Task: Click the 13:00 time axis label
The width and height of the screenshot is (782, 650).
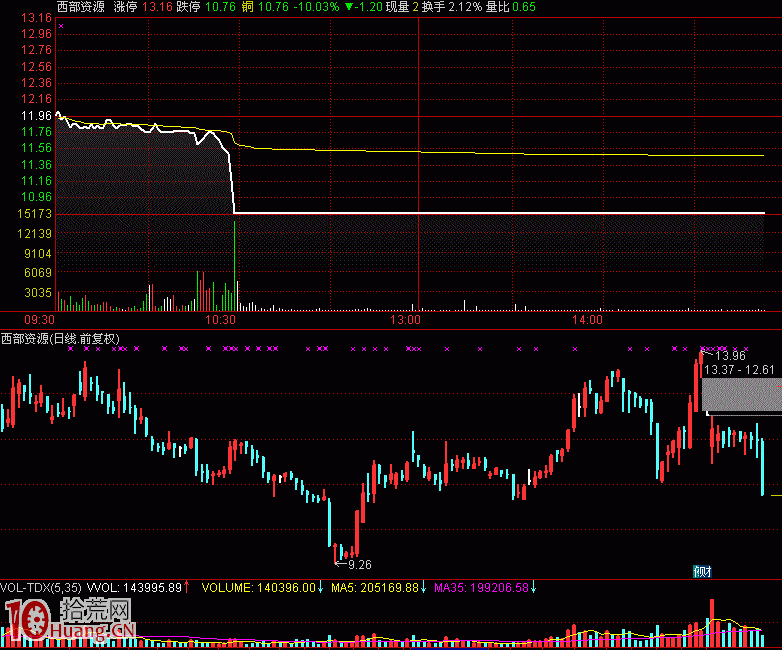Action: click(405, 320)
